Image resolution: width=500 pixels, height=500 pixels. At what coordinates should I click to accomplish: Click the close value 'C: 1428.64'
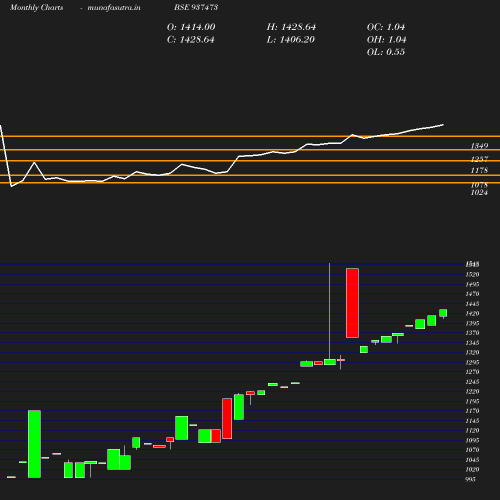[191, 40]
